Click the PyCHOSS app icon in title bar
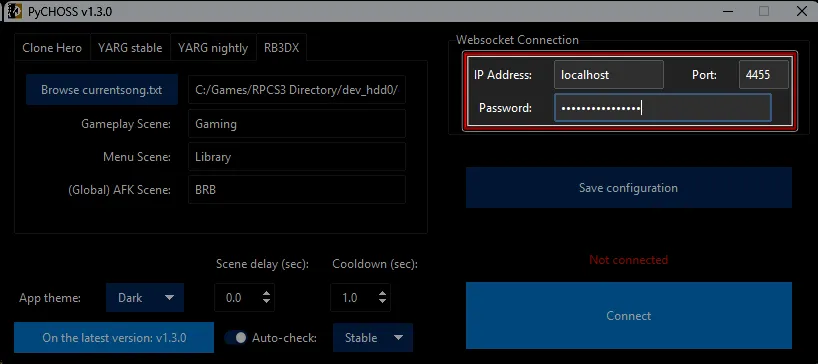Screen dimensions: 818x364 pos(14,11)
